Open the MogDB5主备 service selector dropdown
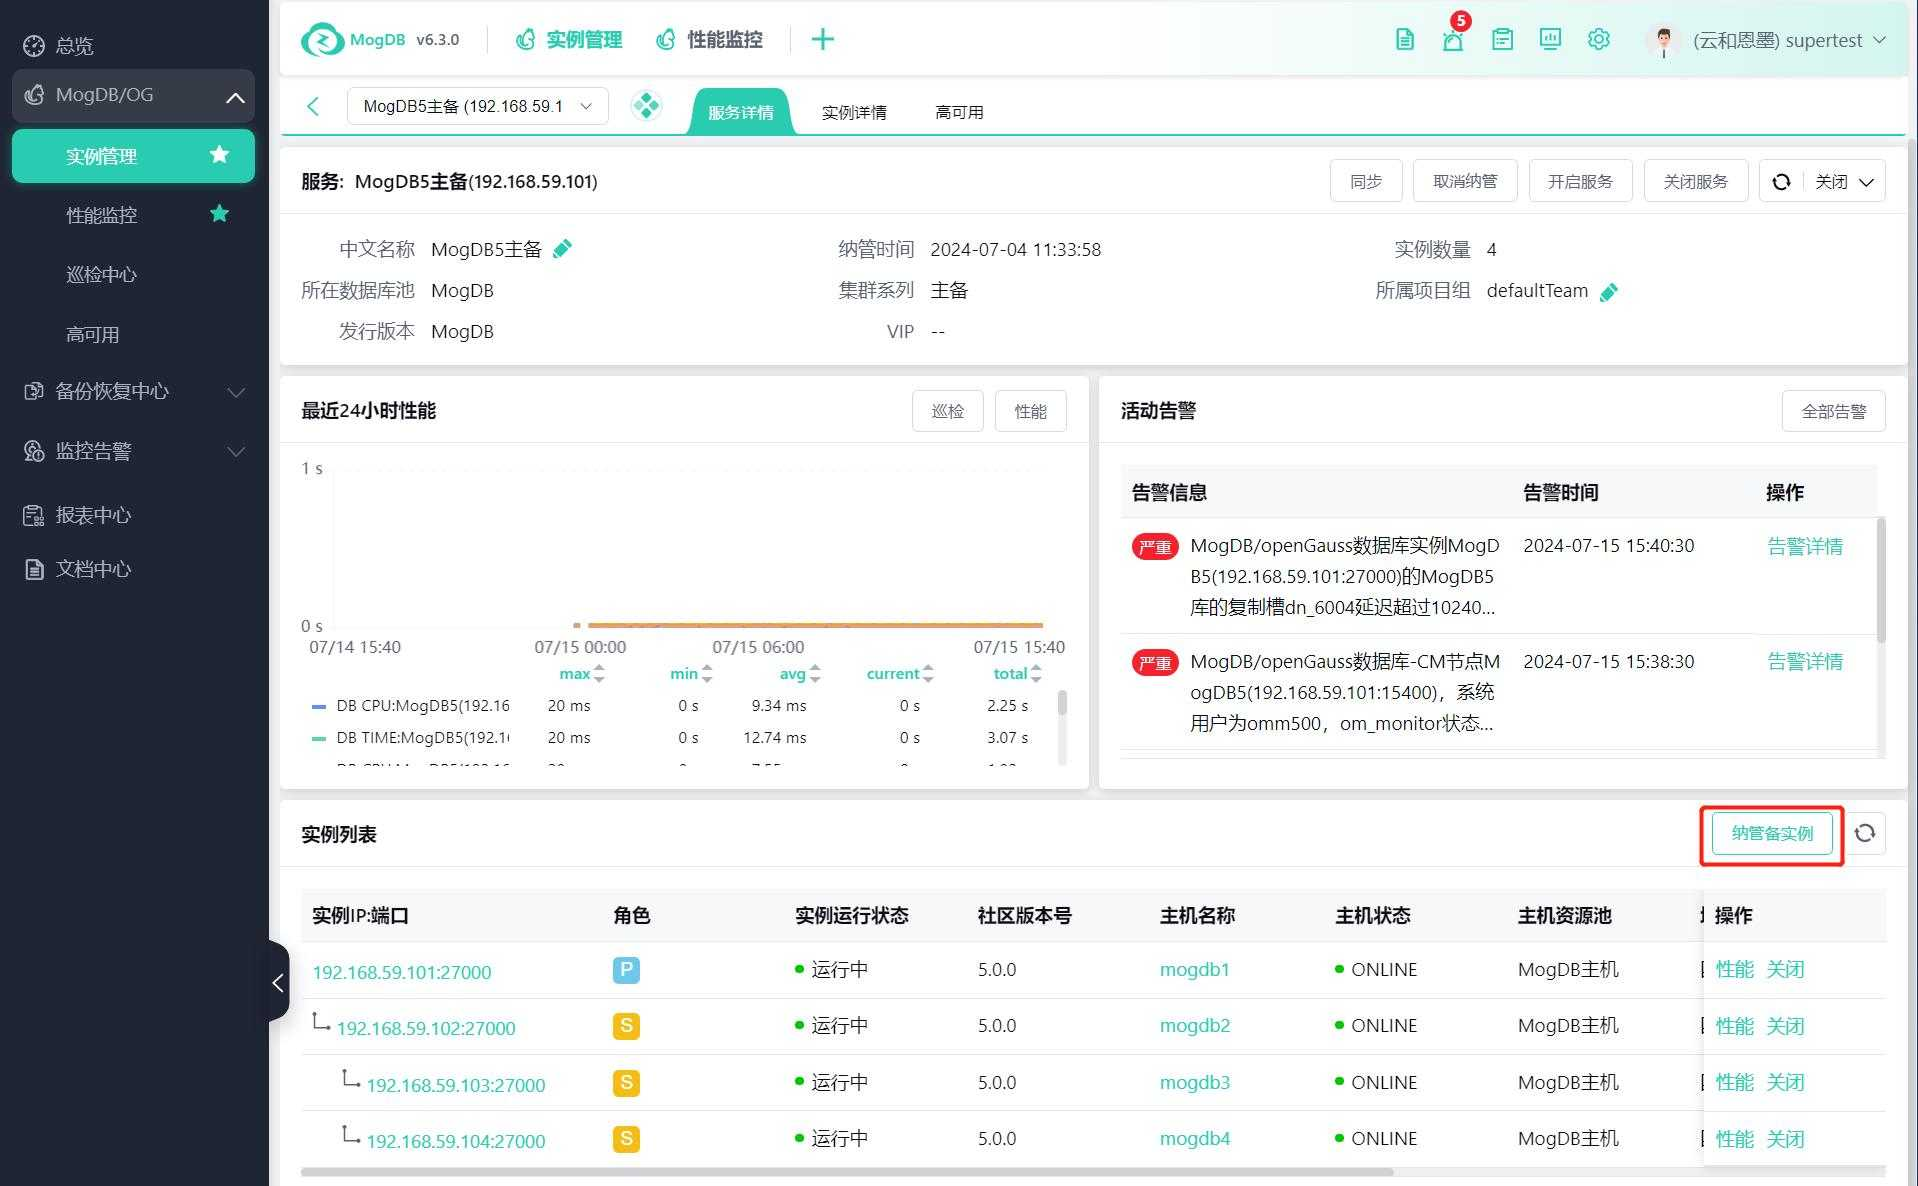The height and width of the screenshot is (1186, 1918). pos(477,106)
